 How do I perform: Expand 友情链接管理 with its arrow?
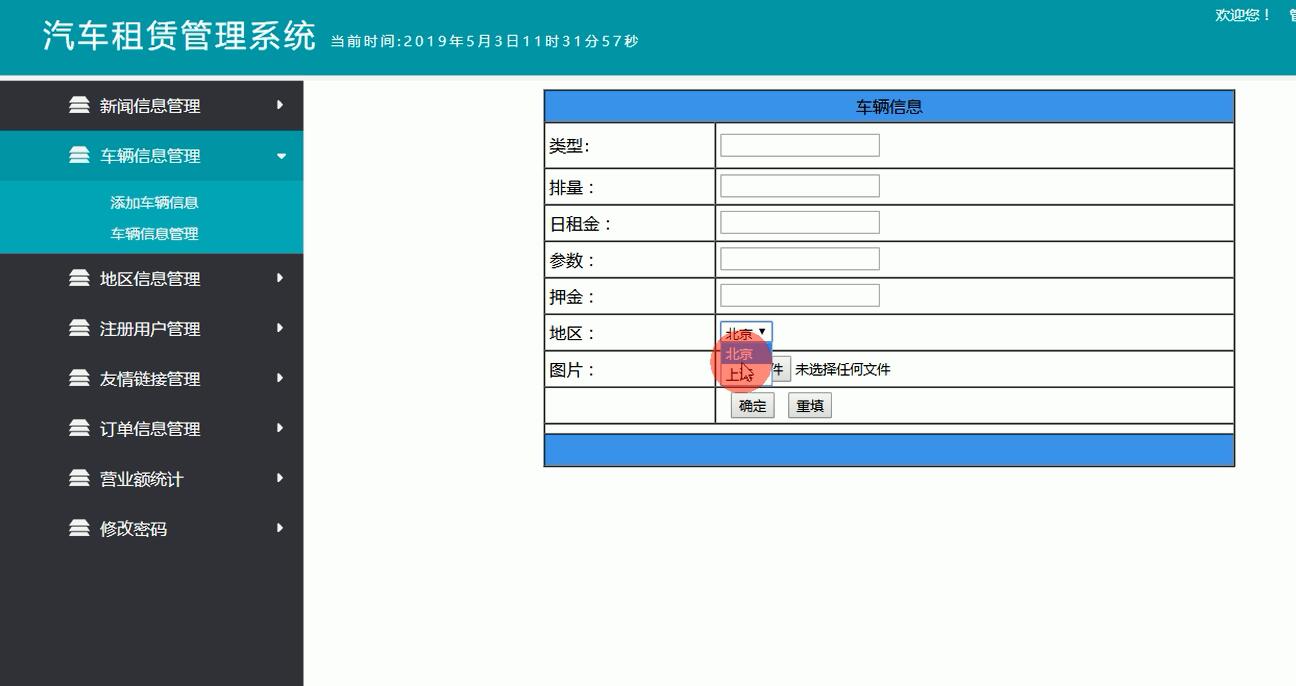click(x=280, y=377)
